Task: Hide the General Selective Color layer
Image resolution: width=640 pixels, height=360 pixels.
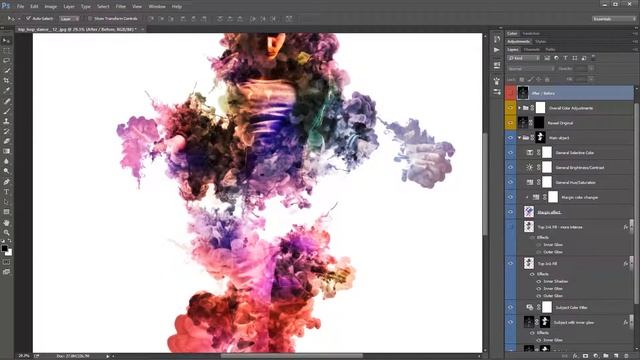Action: [510, 153]
